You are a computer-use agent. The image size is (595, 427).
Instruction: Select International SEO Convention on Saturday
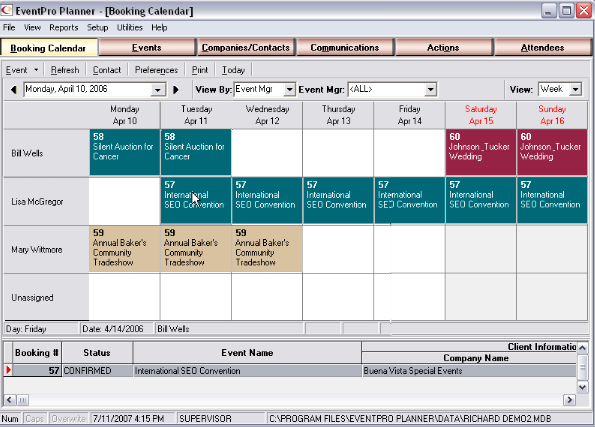481,200
